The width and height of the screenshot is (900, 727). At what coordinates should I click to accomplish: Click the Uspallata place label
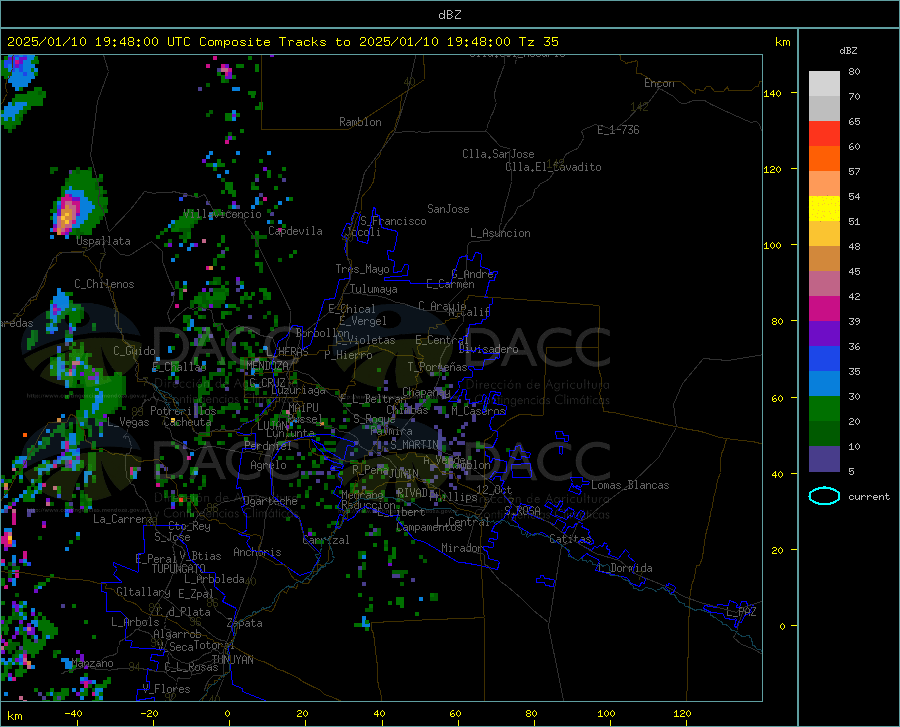pos(103,241)
